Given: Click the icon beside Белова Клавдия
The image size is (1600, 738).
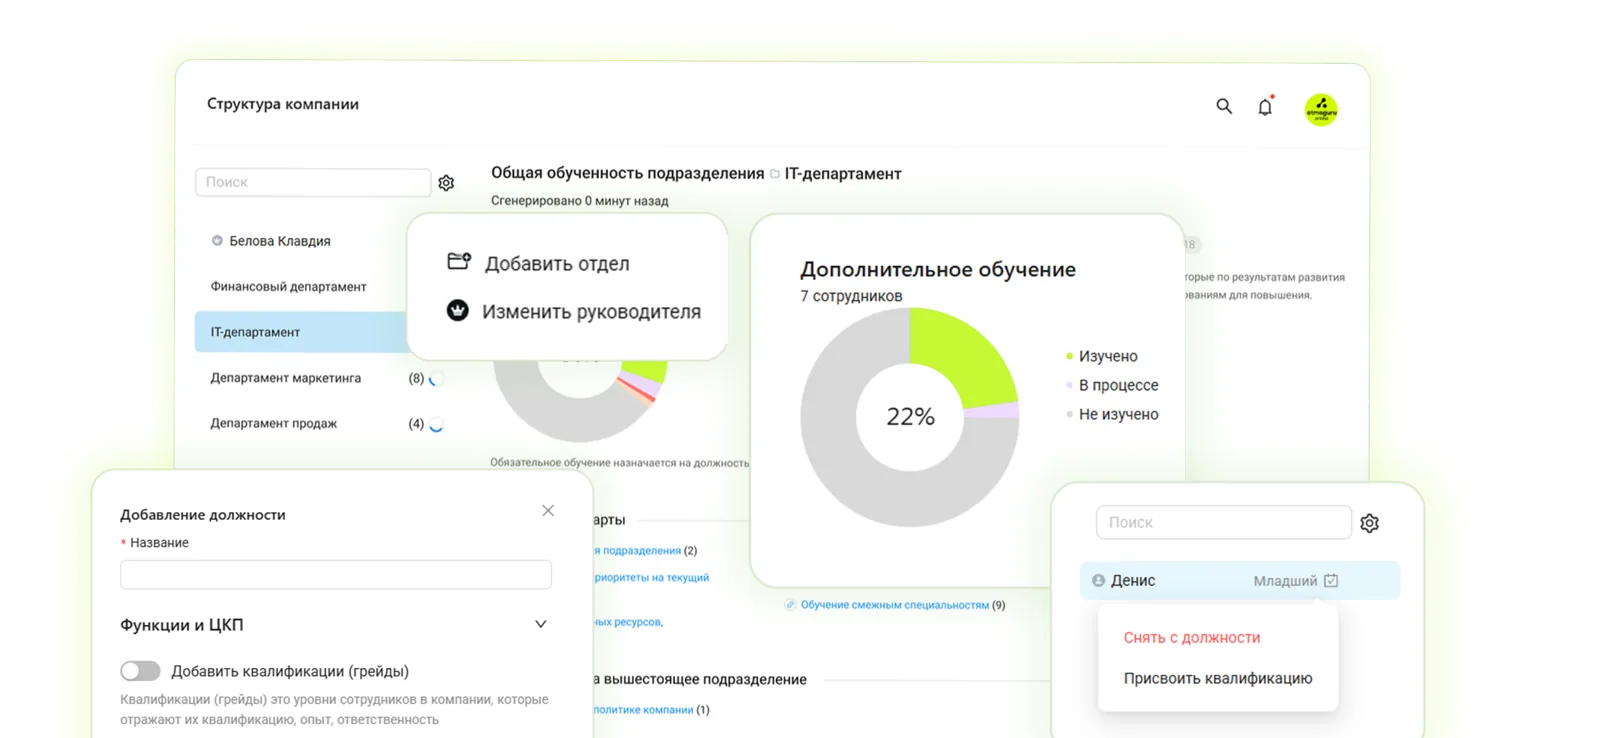Looking at the screenshot, I should [x=217, y=240].
